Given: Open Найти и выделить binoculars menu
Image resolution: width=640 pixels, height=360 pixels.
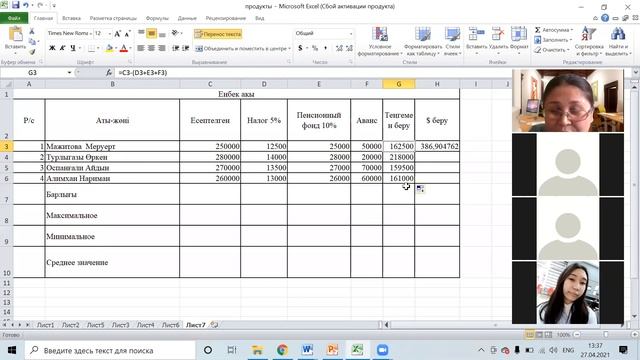Looking at the screenshot, I should 618,42.
